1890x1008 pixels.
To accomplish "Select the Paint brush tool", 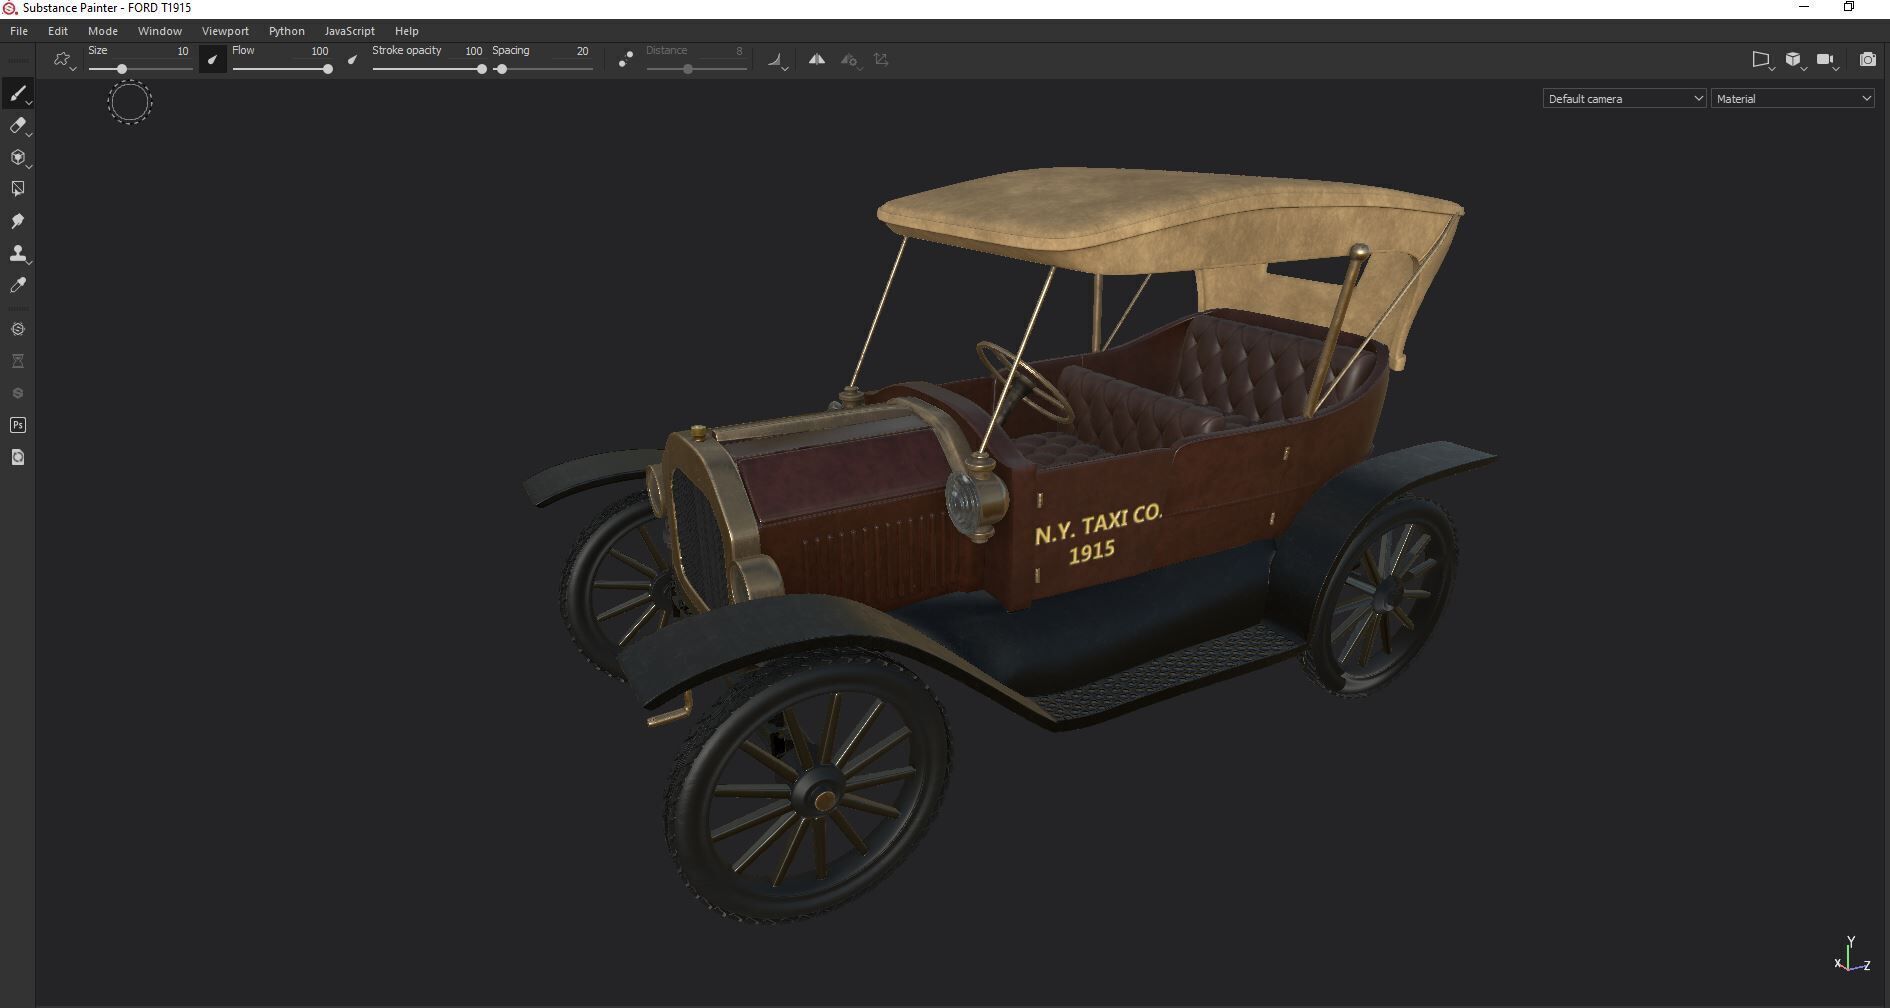I will pos(17,94).
